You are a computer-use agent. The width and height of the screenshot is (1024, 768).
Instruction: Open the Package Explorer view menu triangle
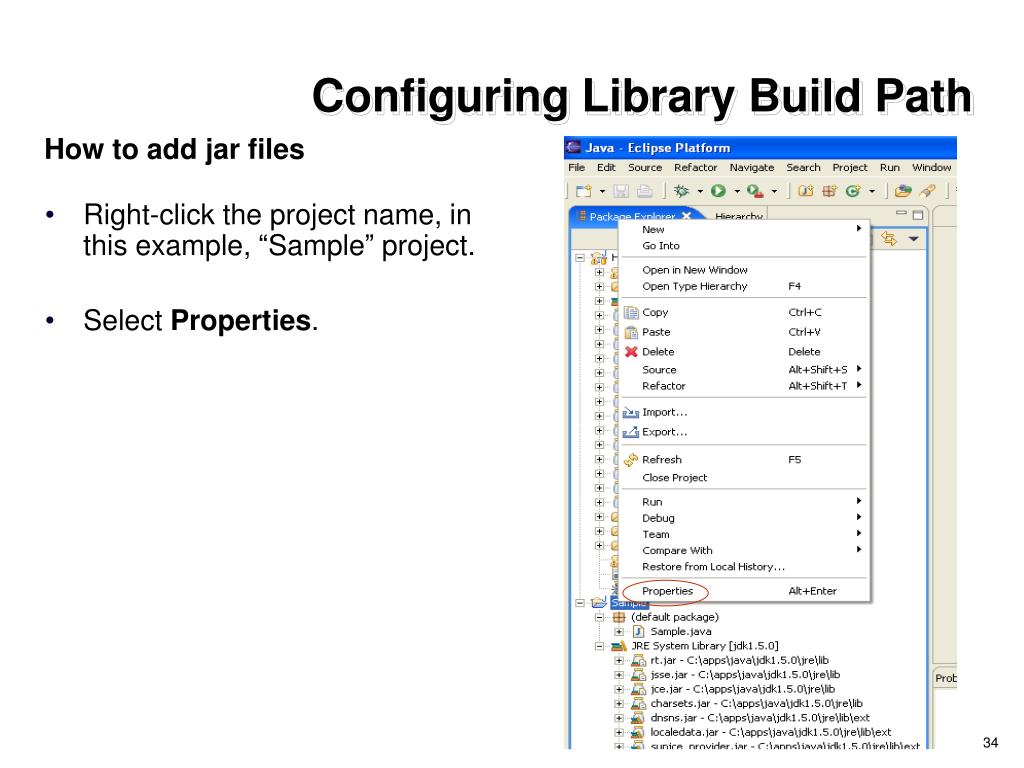(914, 239)
